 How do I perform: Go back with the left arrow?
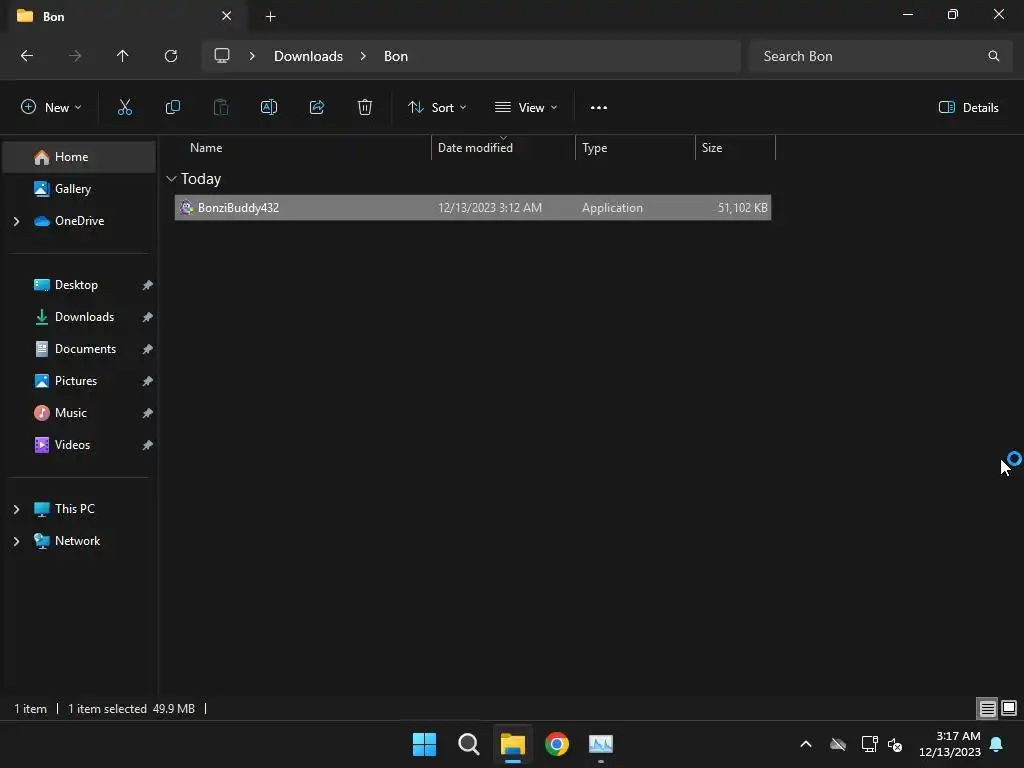27,56
